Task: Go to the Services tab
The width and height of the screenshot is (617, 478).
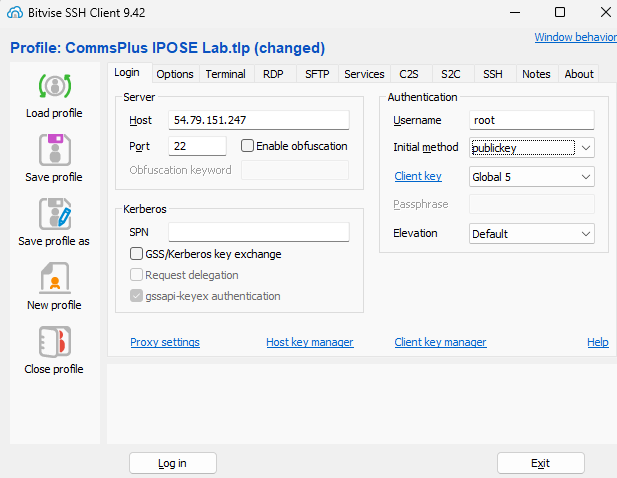Action: pos(364,74)
